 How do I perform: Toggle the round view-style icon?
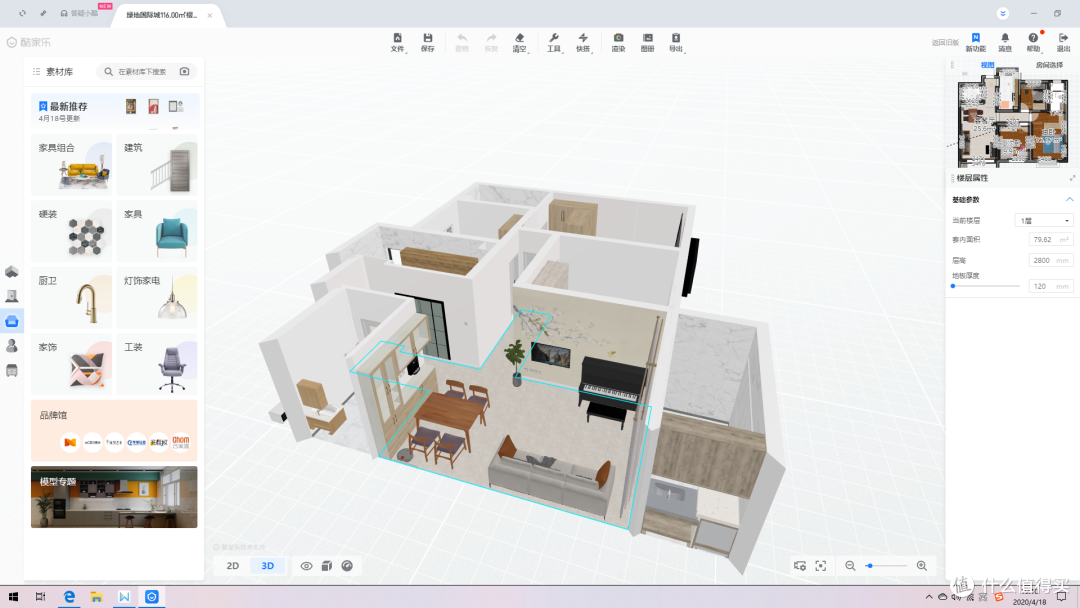[x=347, y=566]
